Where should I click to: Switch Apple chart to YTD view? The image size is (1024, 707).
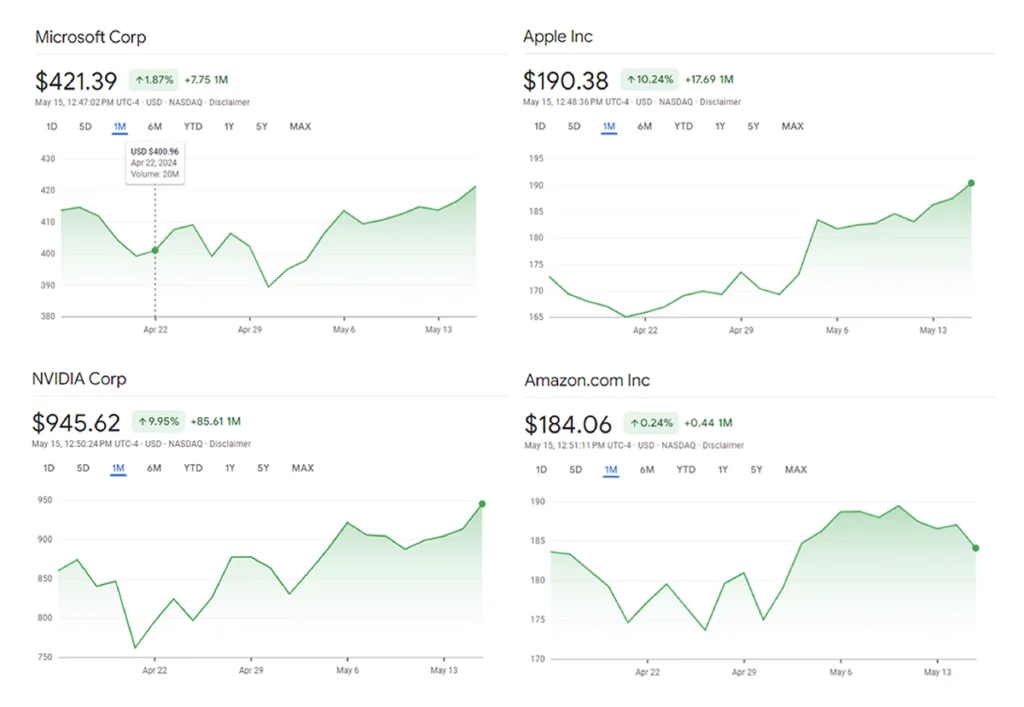click(683, 126)
